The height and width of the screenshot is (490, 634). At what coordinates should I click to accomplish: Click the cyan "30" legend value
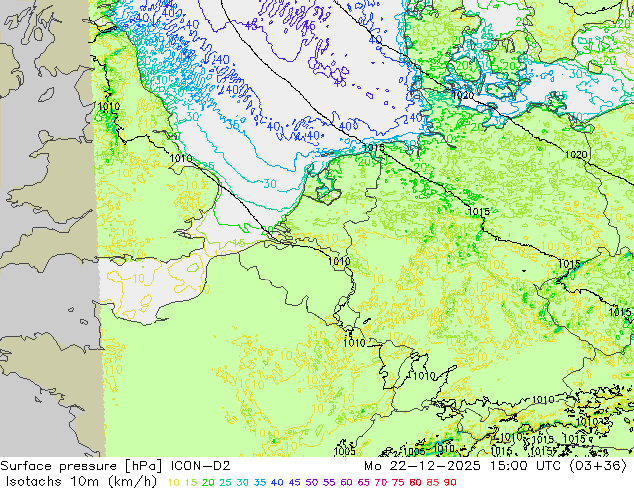[x=242, y=482]
